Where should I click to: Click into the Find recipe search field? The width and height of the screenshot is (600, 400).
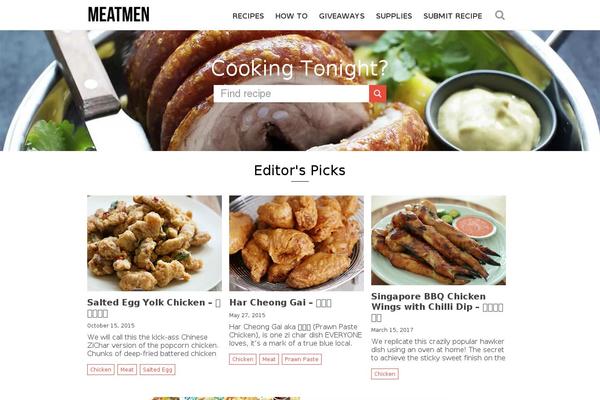pyautogui.click(x=291, y=94)
